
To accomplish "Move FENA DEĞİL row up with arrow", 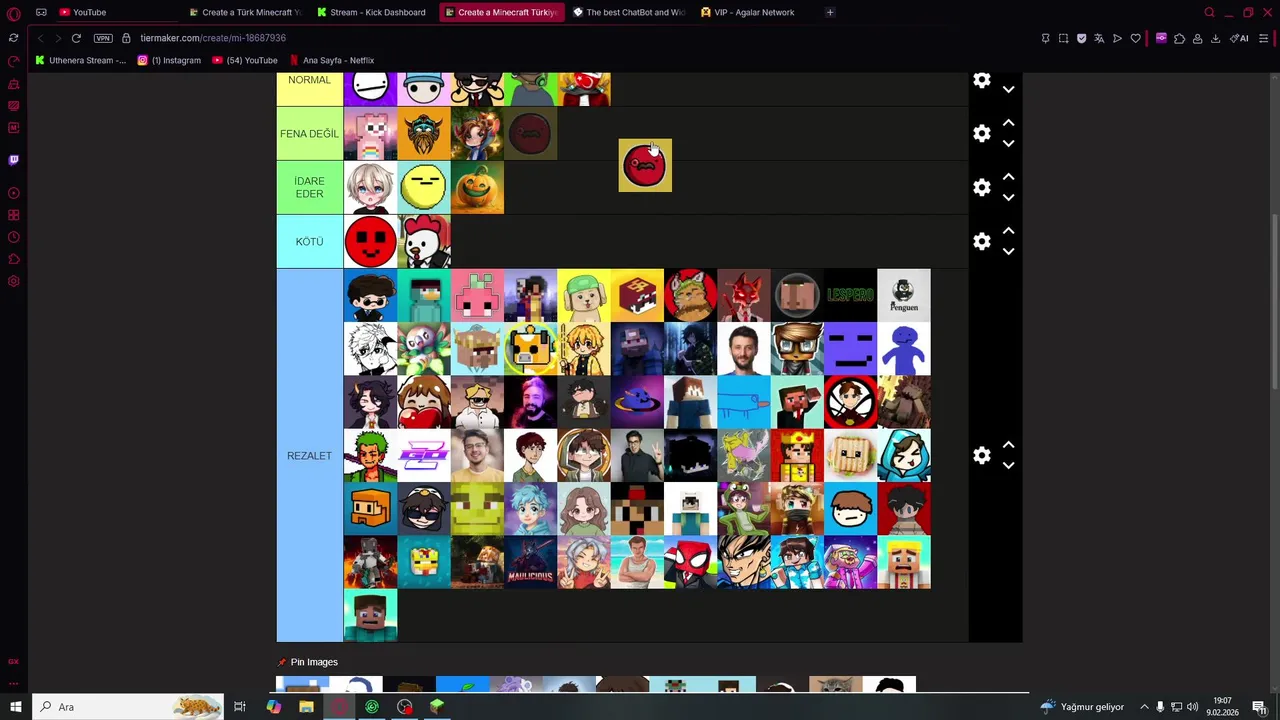I will (1008, 123).
